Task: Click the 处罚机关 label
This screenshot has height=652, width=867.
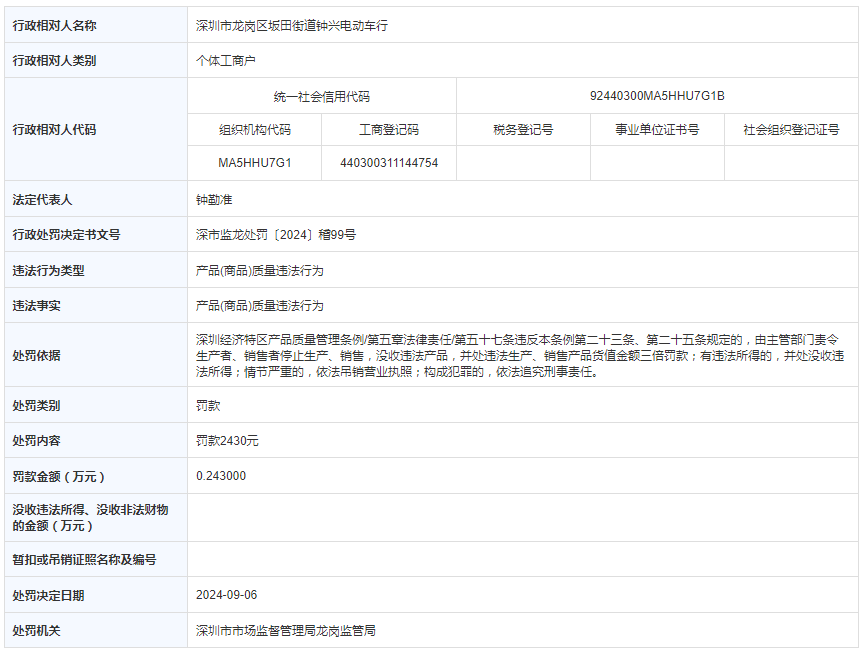Action: 36,630
